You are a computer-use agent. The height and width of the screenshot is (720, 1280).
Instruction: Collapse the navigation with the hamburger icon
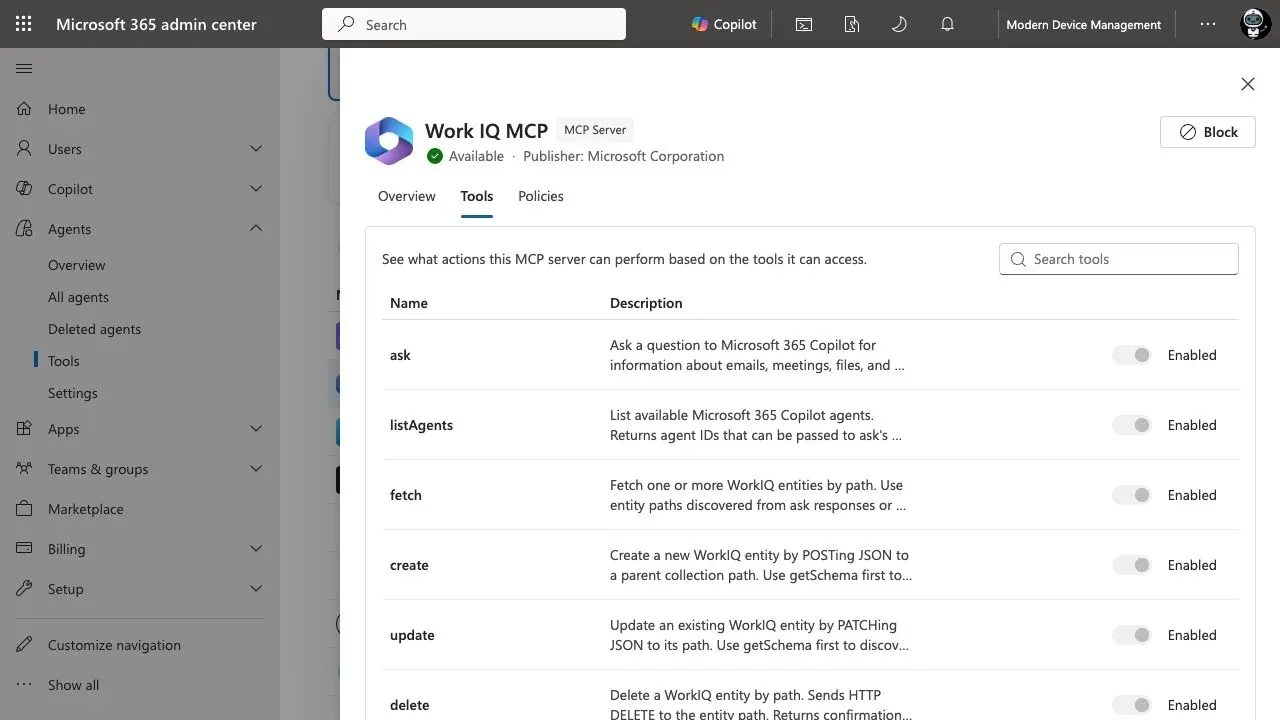coord(24,68)
